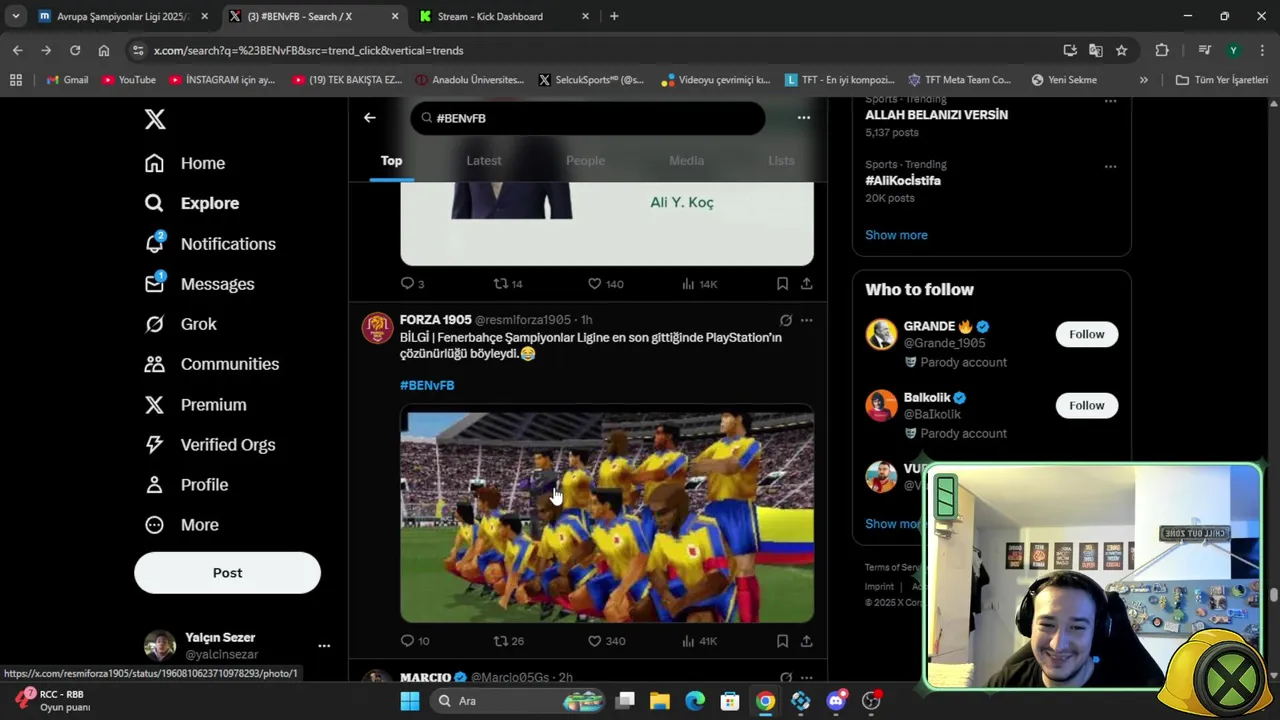This screenshot has height=720, width=1280.
Task: Focus the #BENvFB search field
Action: coord(588,118)
